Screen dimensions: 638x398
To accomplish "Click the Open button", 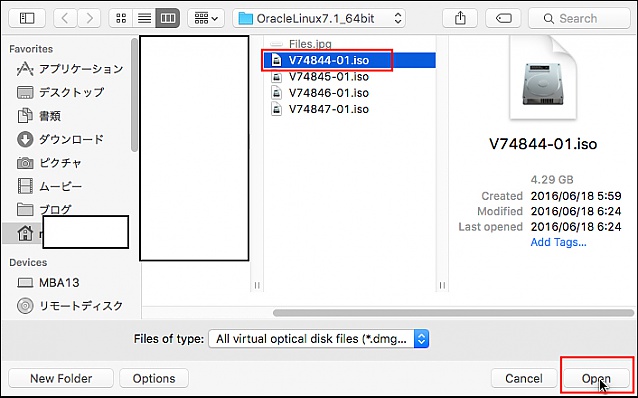I will [x=596, y=378].
